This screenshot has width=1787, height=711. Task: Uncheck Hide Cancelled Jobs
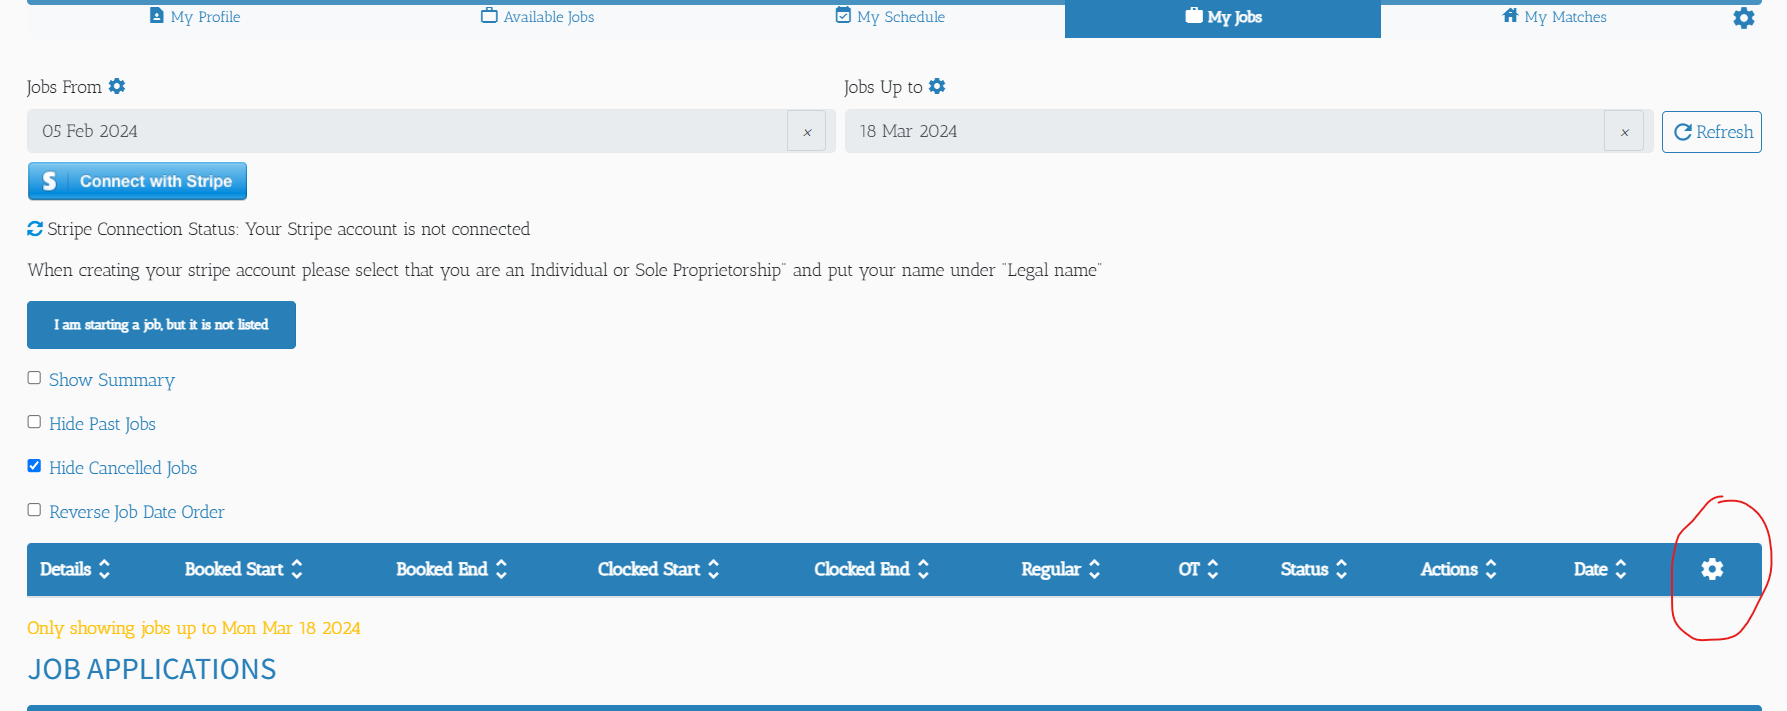pos(34,466)
